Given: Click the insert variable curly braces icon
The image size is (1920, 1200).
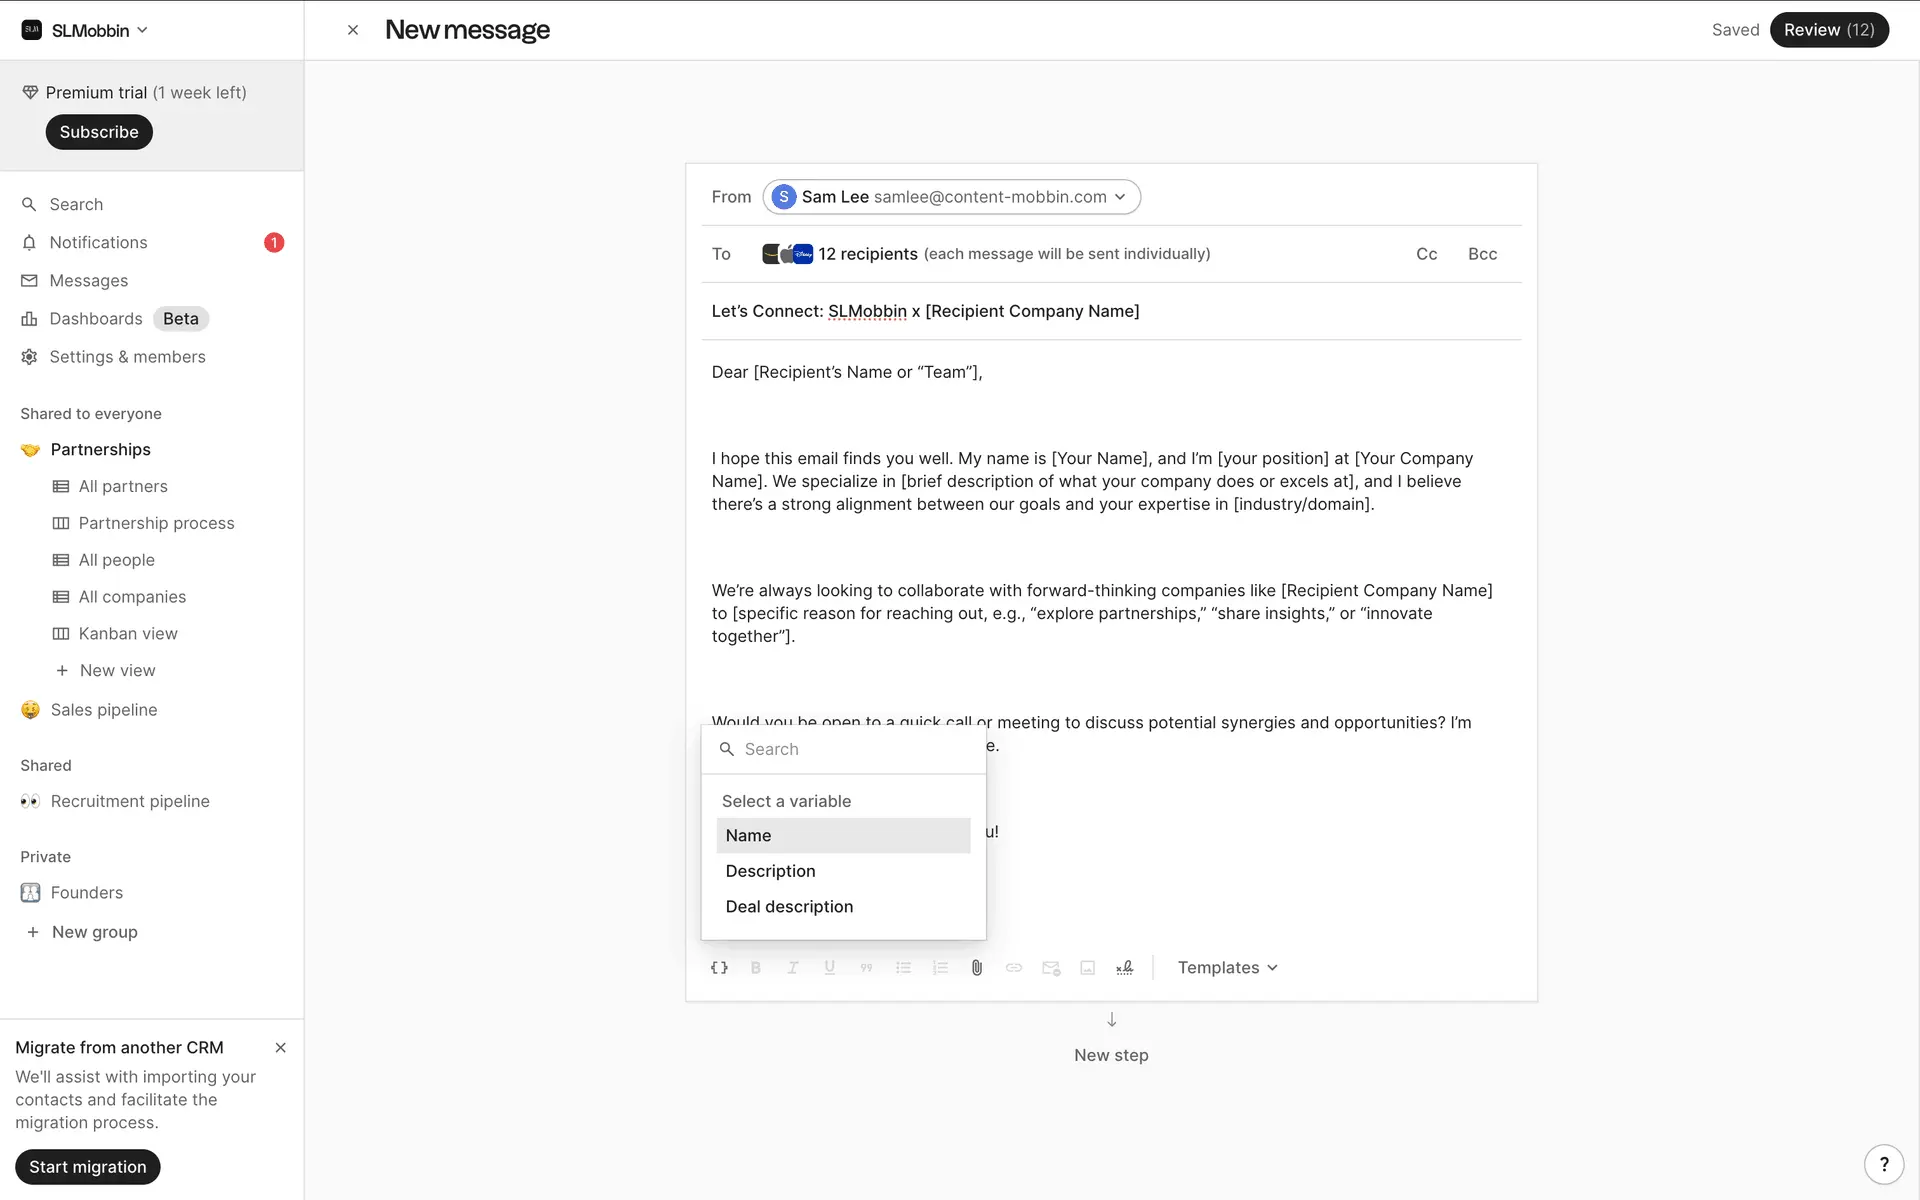Looking at the screenshot, I should (x=719, y=967).
